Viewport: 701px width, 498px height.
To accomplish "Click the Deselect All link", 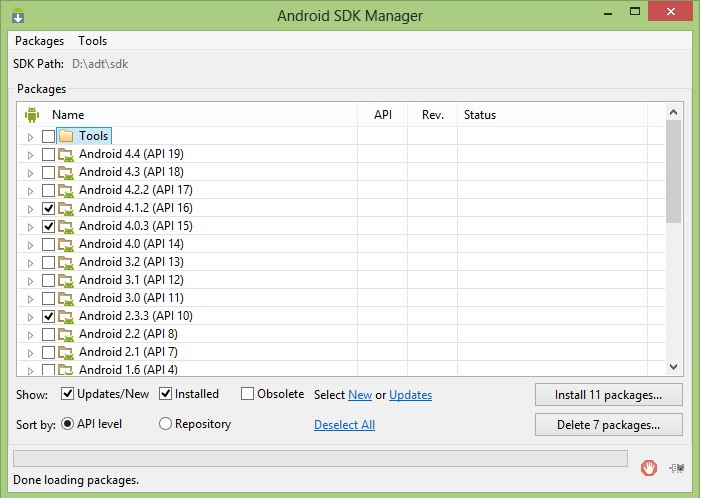I will 344,425.
